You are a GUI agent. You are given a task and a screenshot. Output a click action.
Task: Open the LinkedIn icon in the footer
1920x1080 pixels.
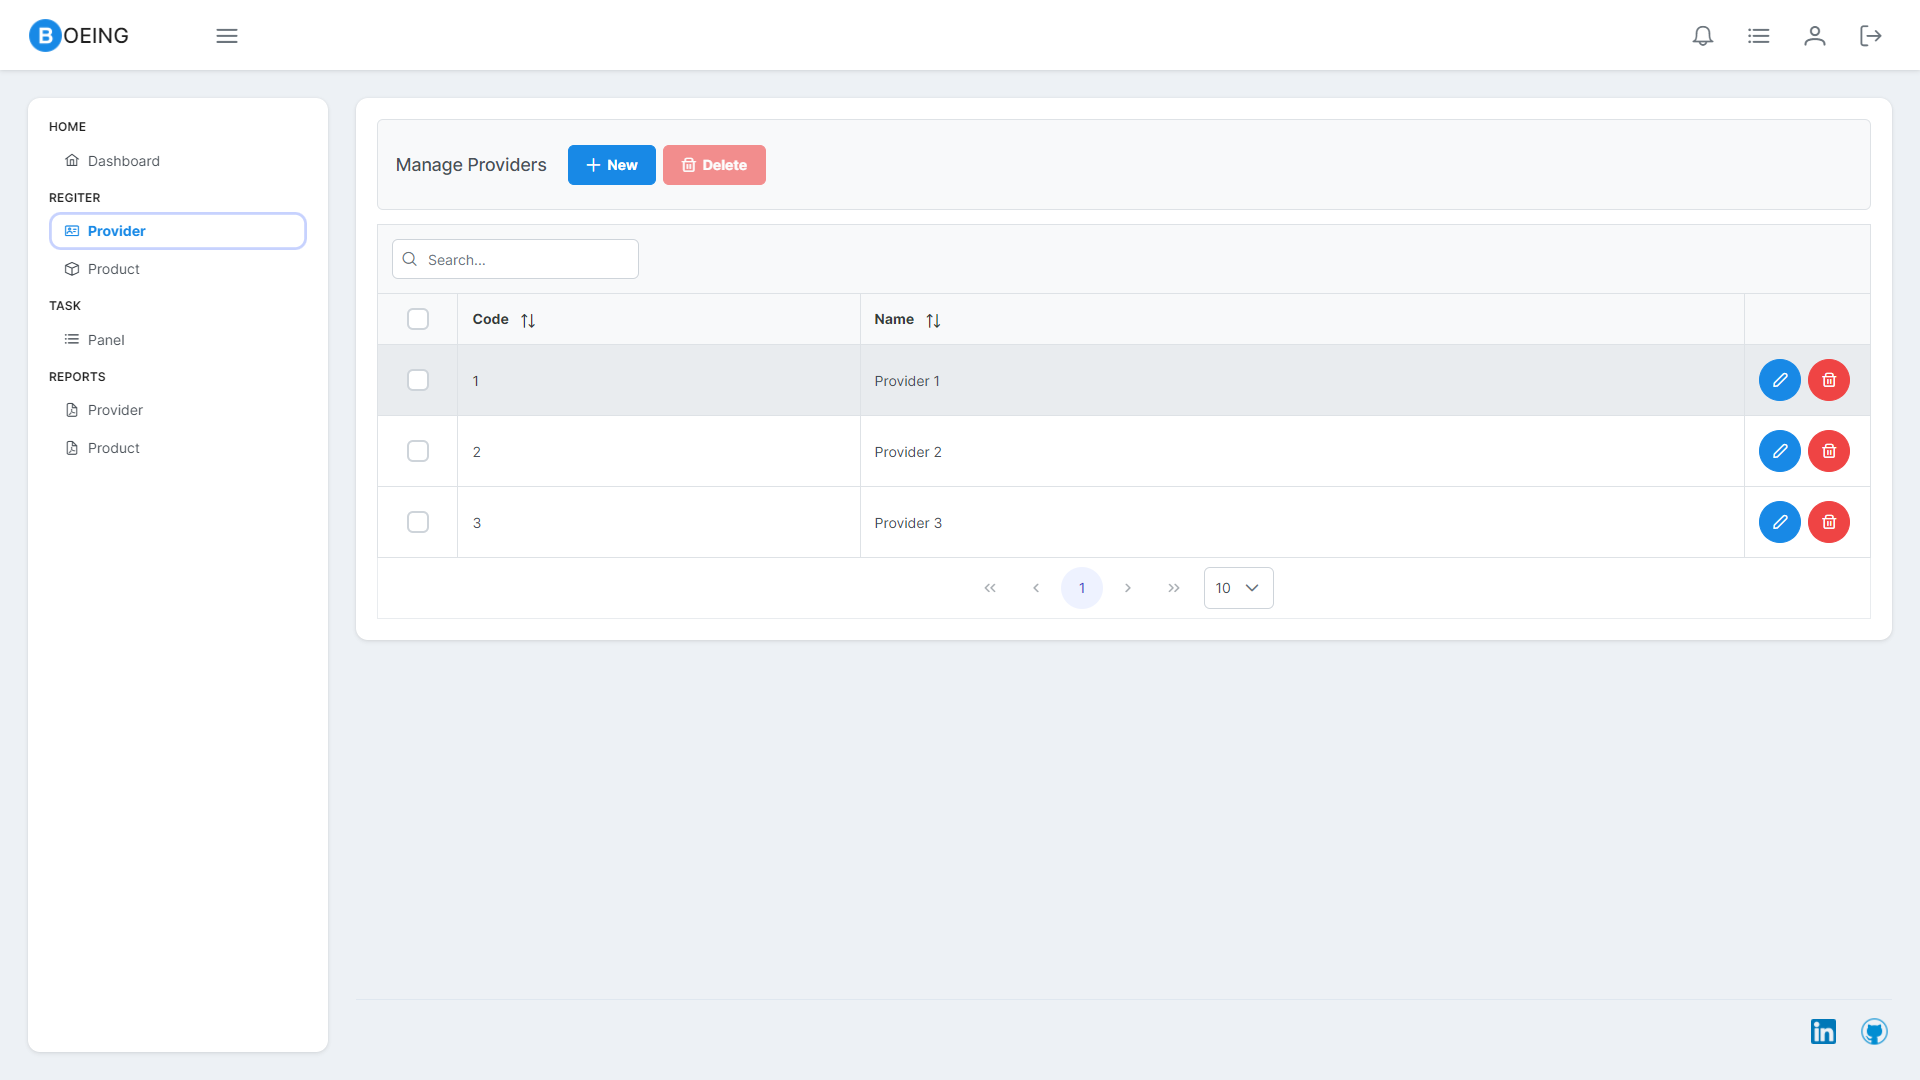pyautogui.click(x=1823, y=1031)
